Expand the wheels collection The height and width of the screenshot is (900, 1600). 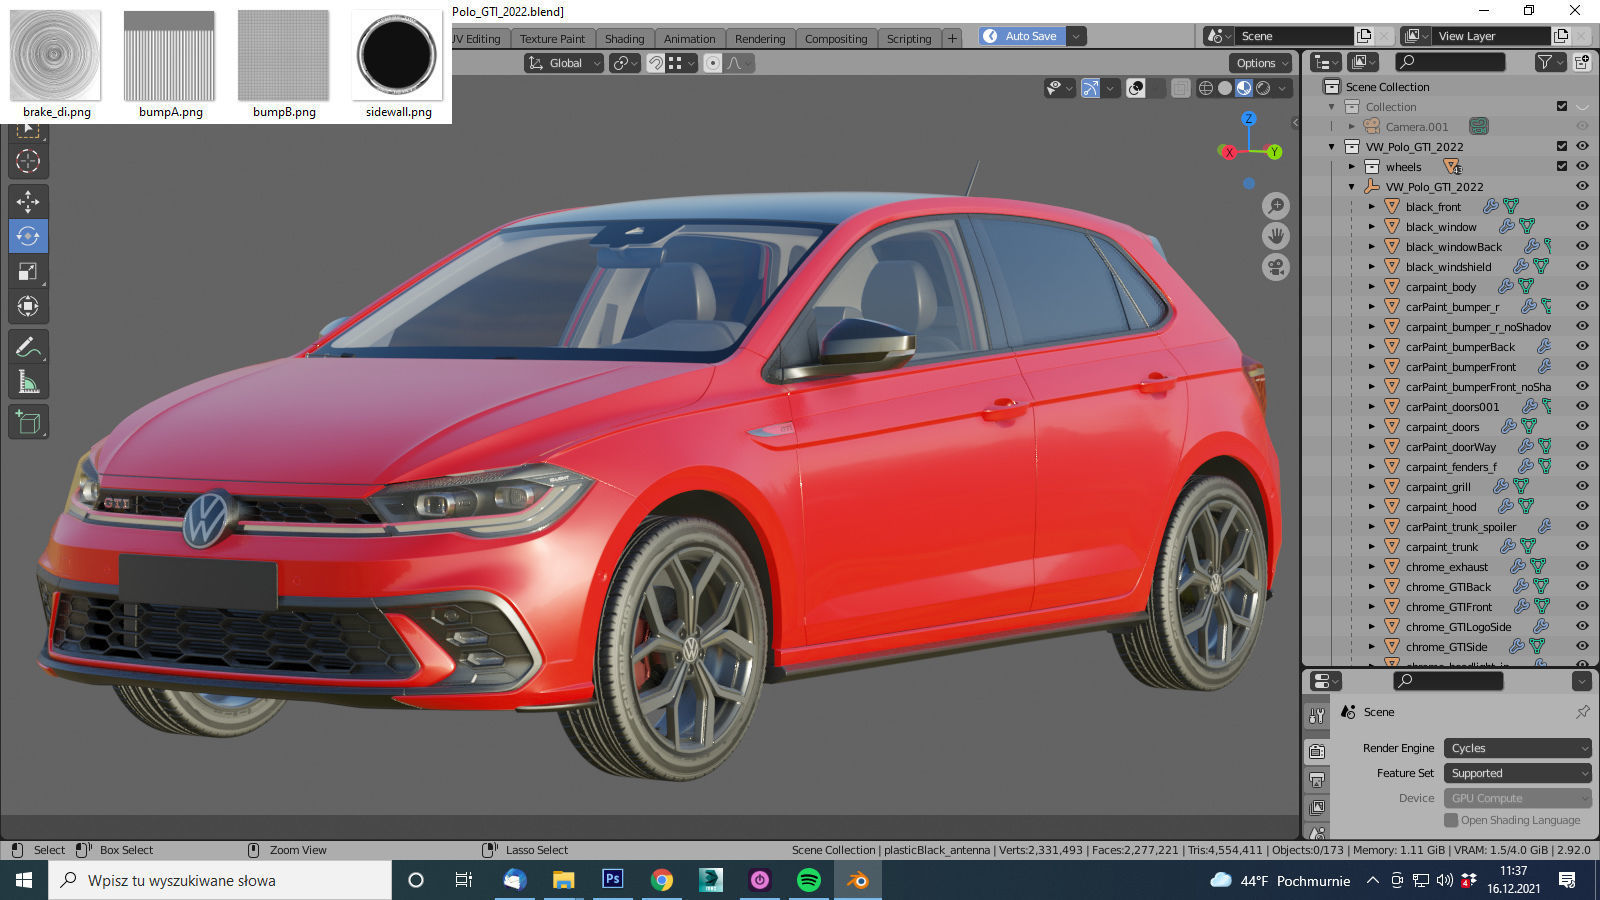pos(1352,167)
